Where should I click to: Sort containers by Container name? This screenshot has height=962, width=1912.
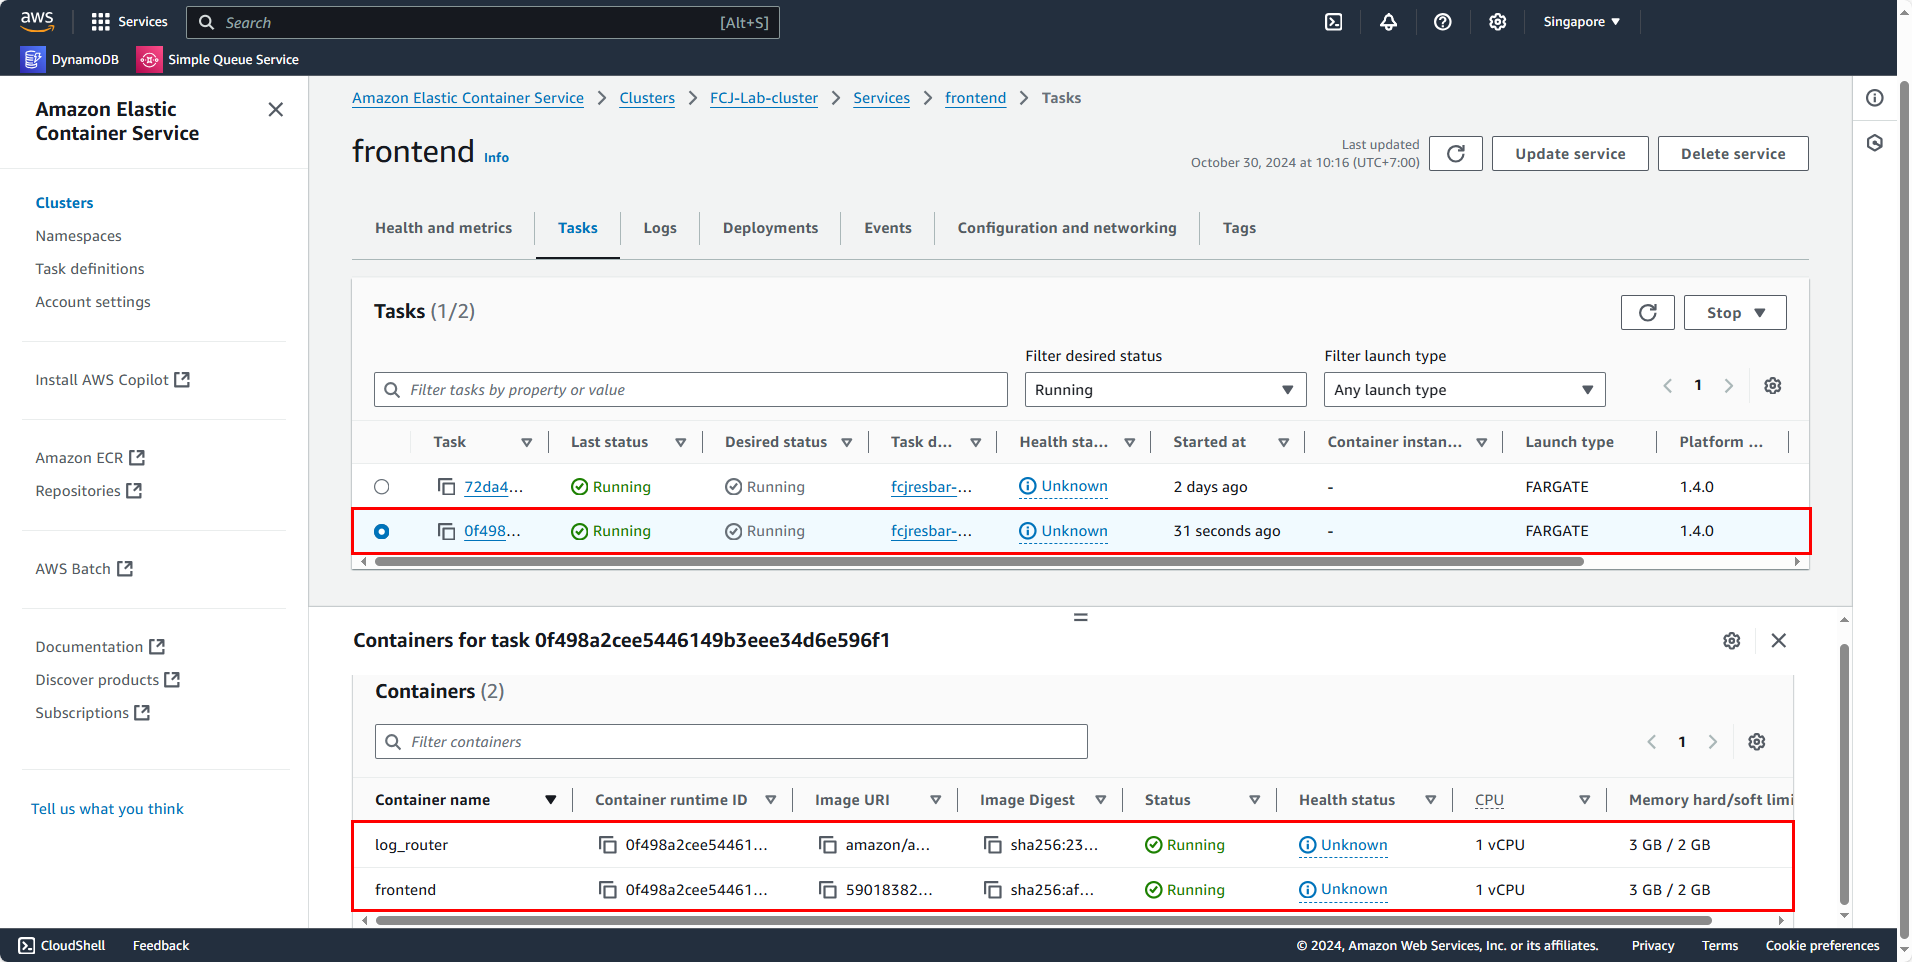click(550, 800)
